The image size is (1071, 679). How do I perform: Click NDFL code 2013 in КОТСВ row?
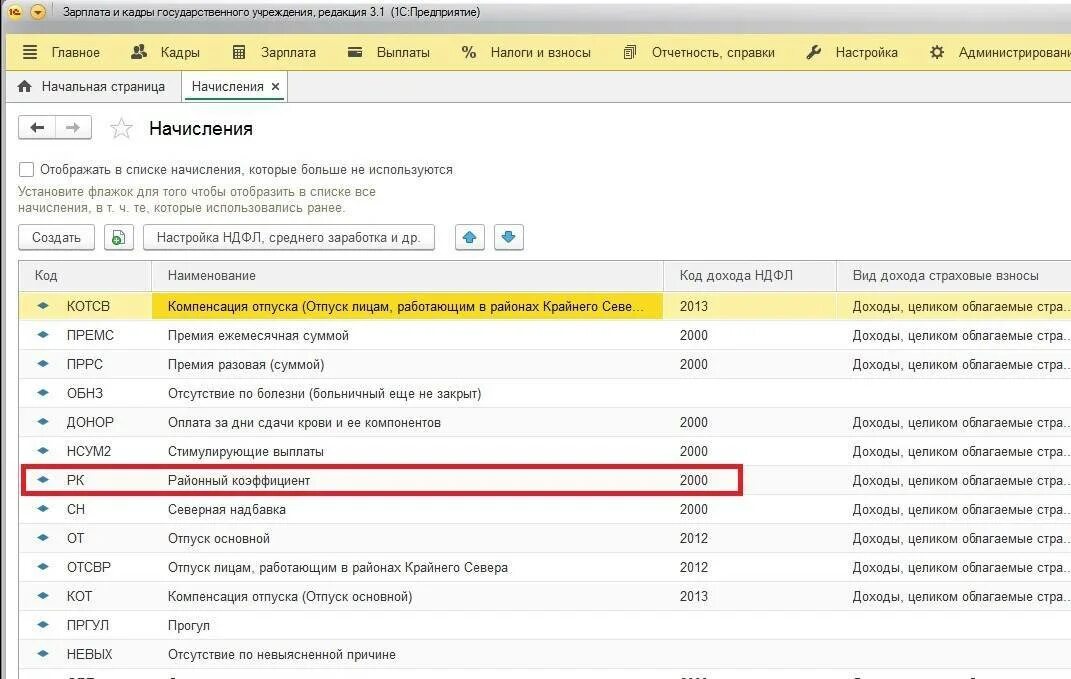coord(694,306)
